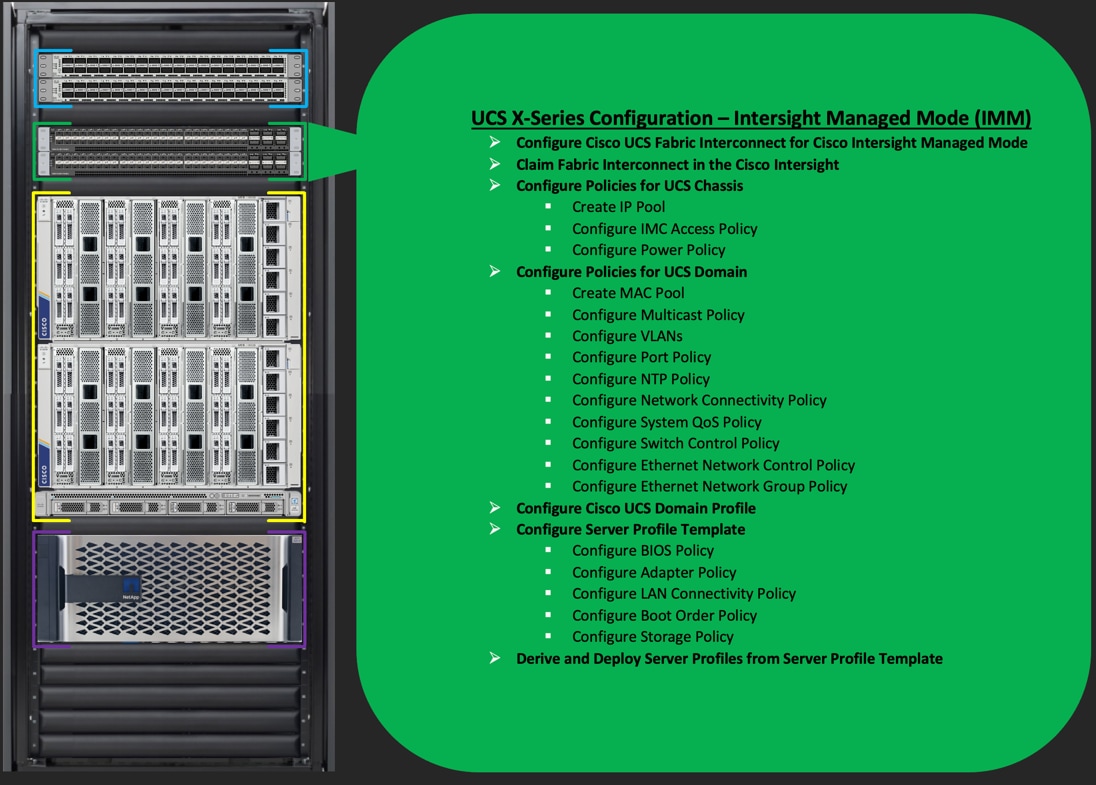Select "Configure Ethernet Network Group Policy" item
The width and height of the screenshot is (1096, 785).
pyautogui.click(x=709, y=486)
